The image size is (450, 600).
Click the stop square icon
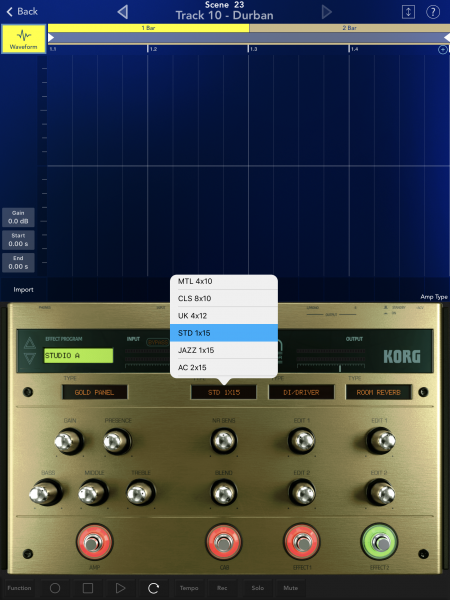[x=88, y=588]
